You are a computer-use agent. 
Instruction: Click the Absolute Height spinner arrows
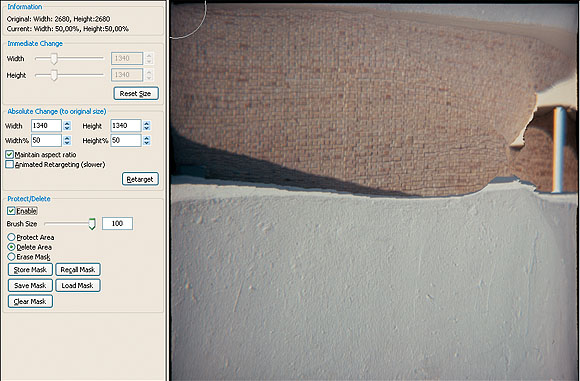[x=147, y=126]
